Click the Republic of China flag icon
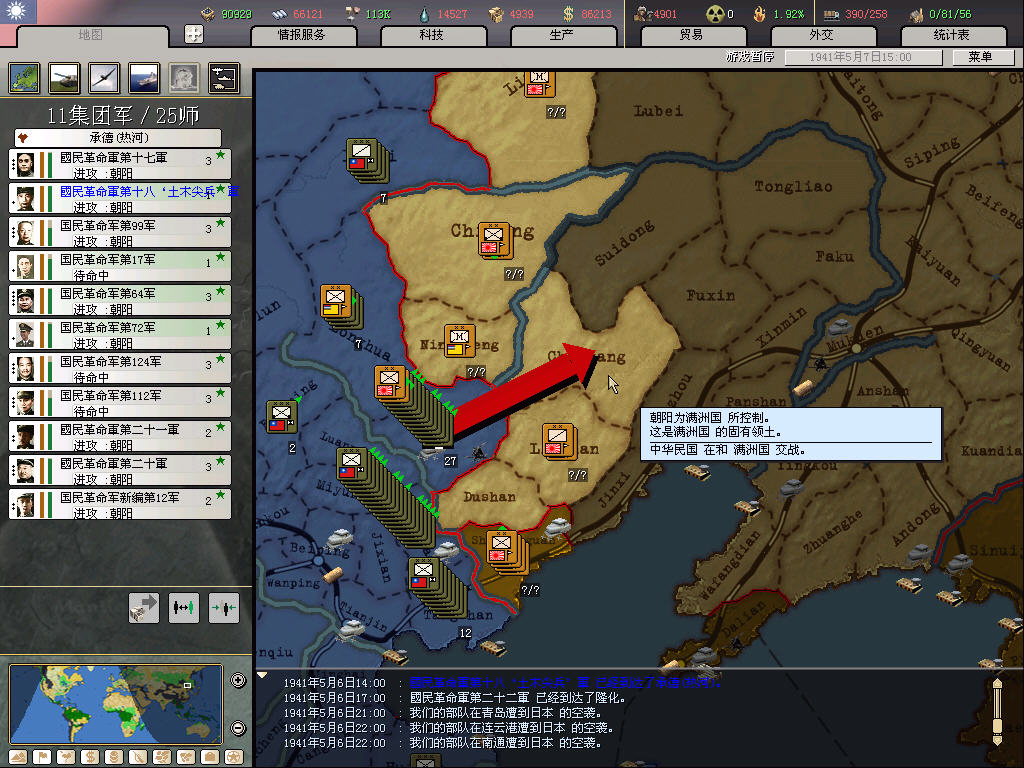Screen dimensions: 1024x768 pos(18,11)
